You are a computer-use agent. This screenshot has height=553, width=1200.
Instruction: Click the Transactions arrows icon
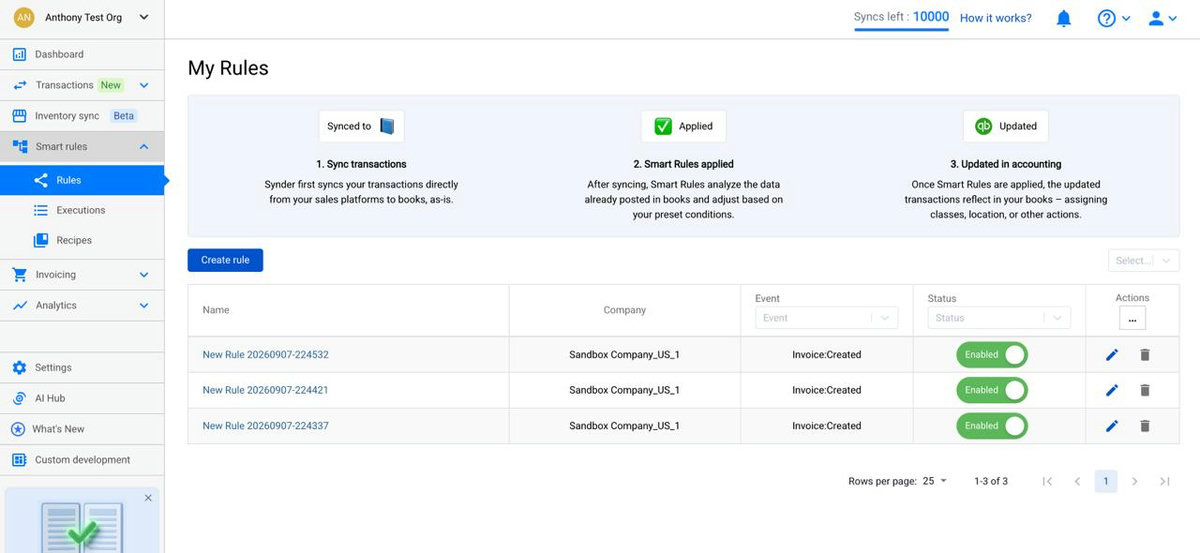19,85
